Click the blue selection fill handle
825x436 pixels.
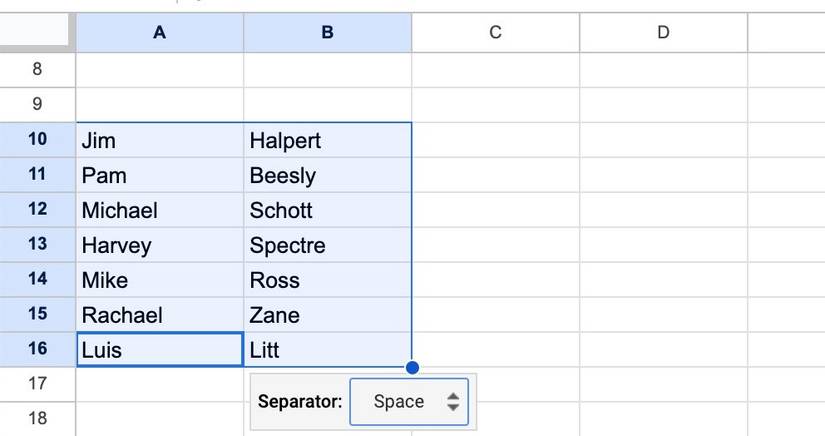[x=412, y=367]
